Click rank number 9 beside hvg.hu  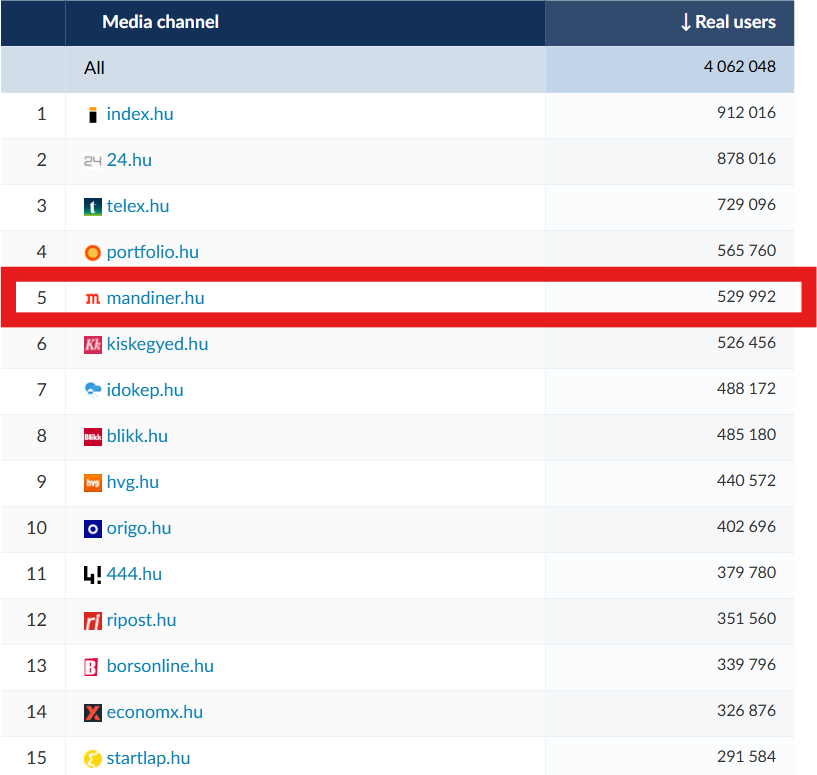[x=42, y=482]
